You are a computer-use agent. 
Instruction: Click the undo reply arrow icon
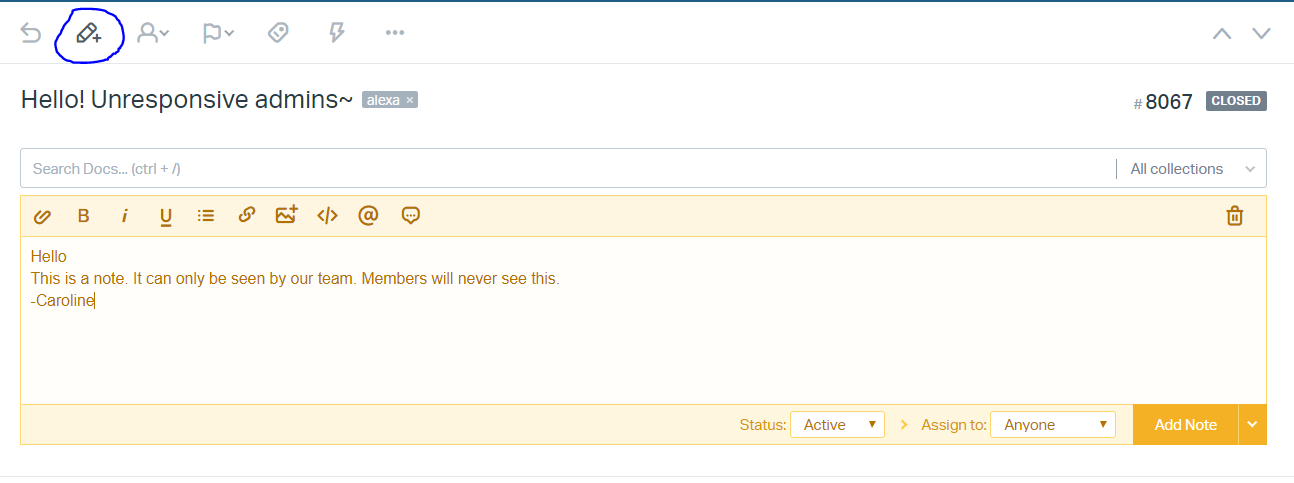point(31,34)
